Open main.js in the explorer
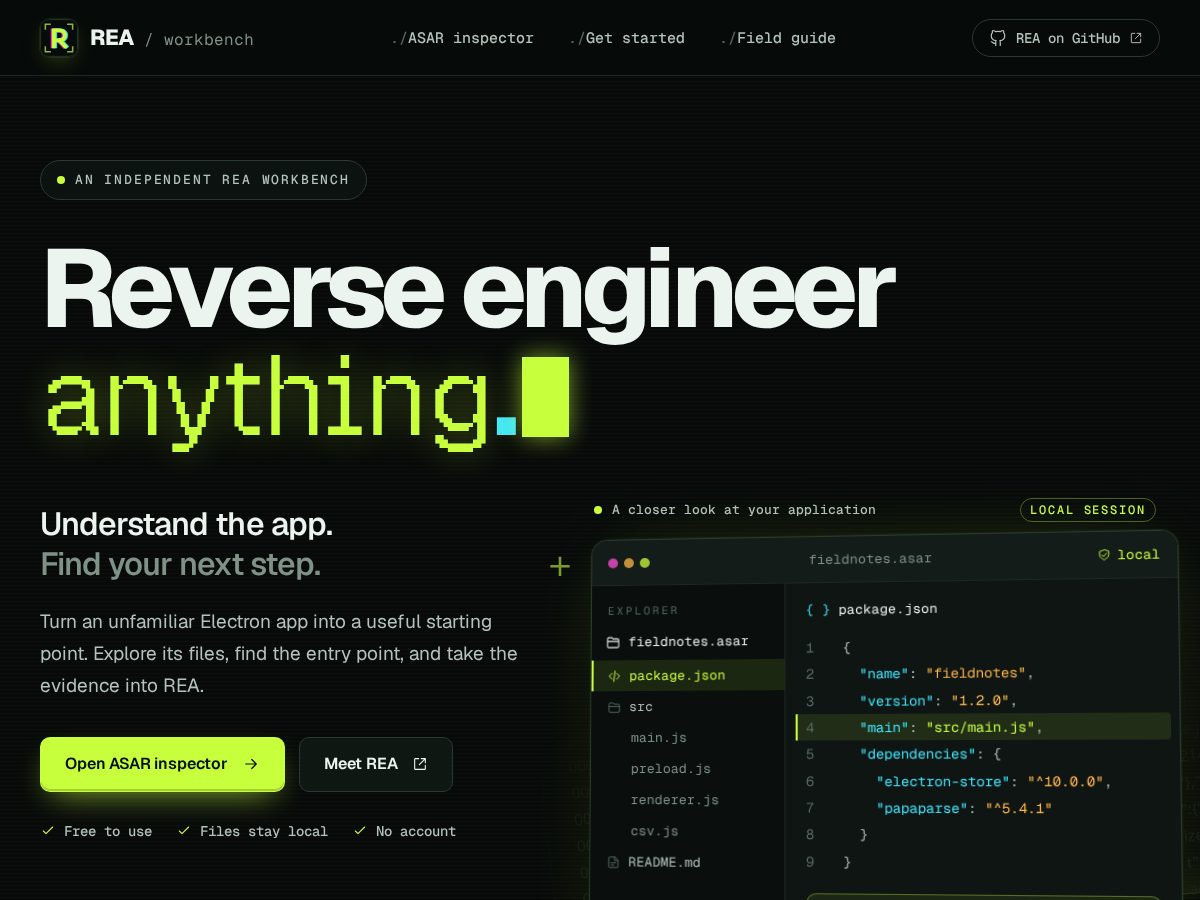1200x900 pixels. pyautogui.click(x=658, y=738)
